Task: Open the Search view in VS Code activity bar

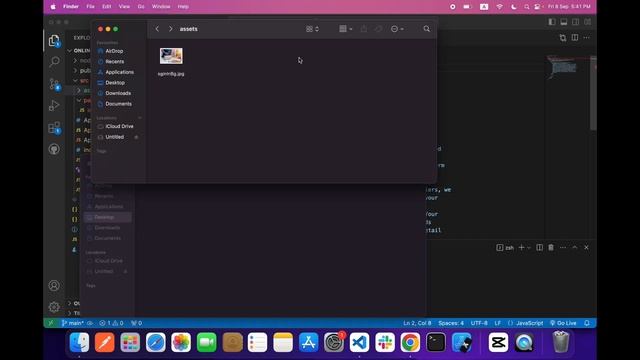Action: [x=54, y=62]
